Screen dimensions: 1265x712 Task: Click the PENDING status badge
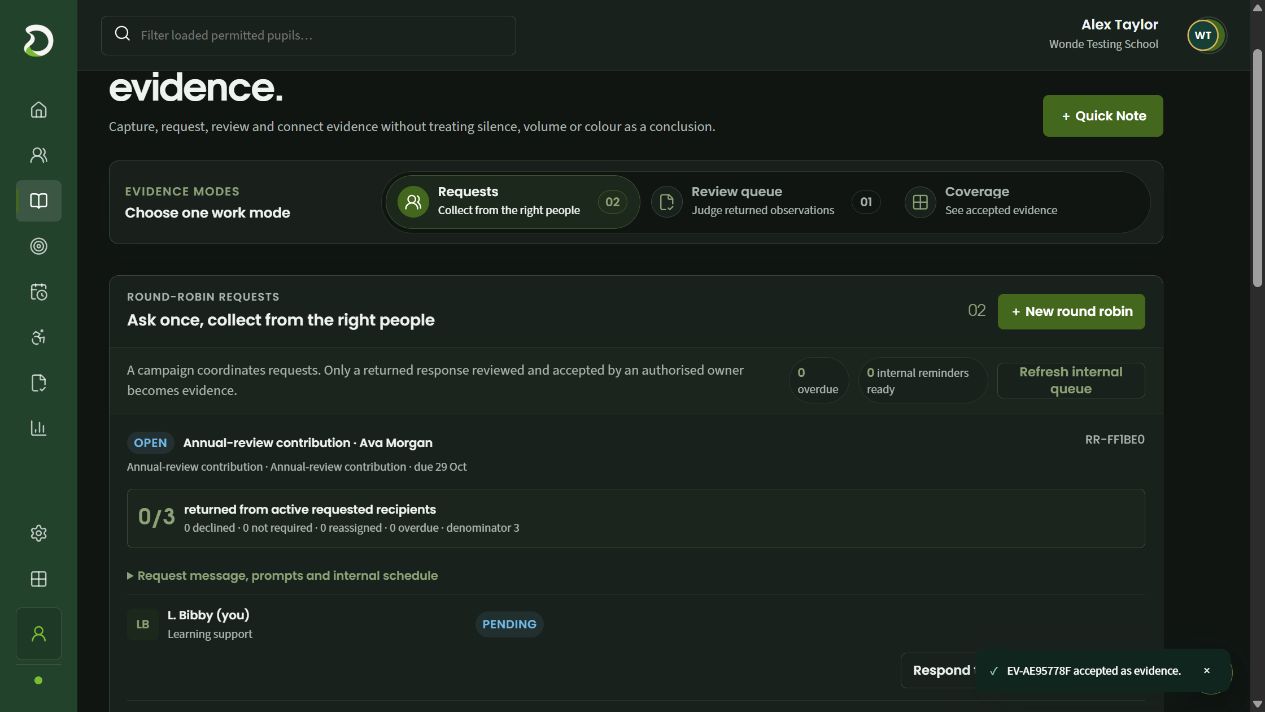pyautogui.click(x=509, y=624)
